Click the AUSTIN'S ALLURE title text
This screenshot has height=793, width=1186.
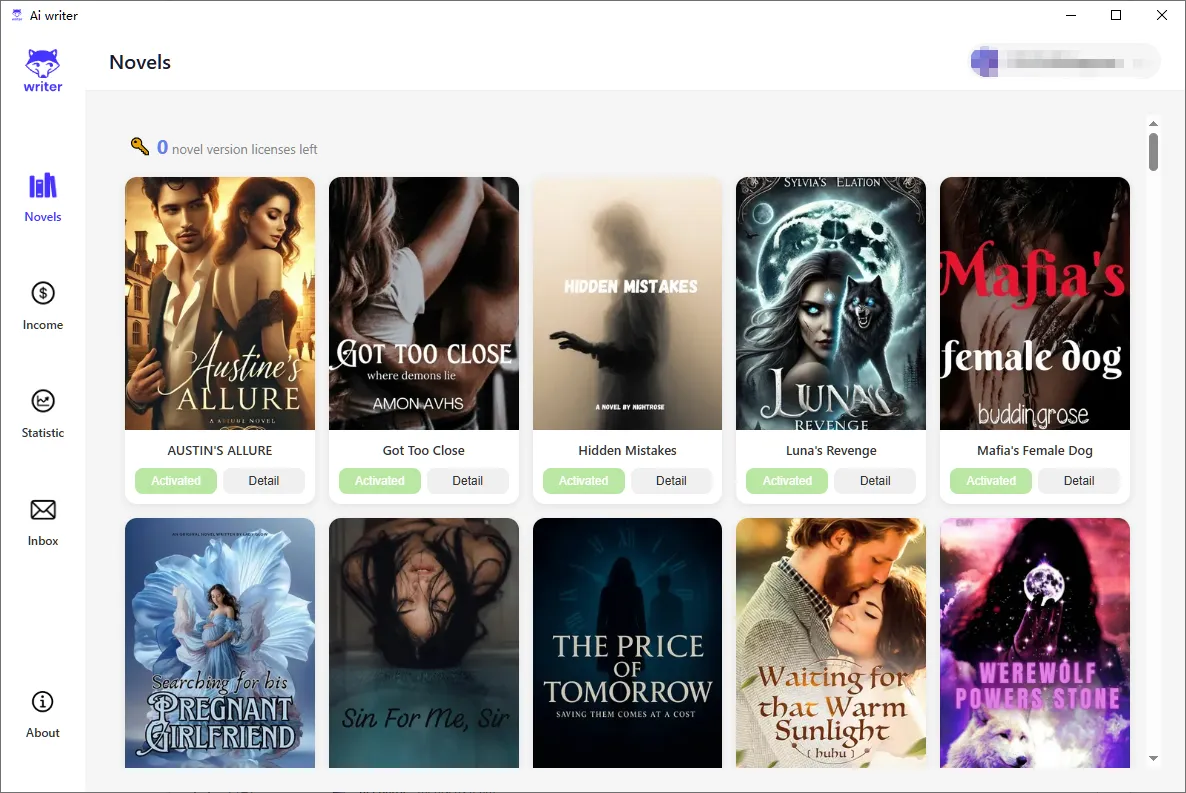[219, 450]
